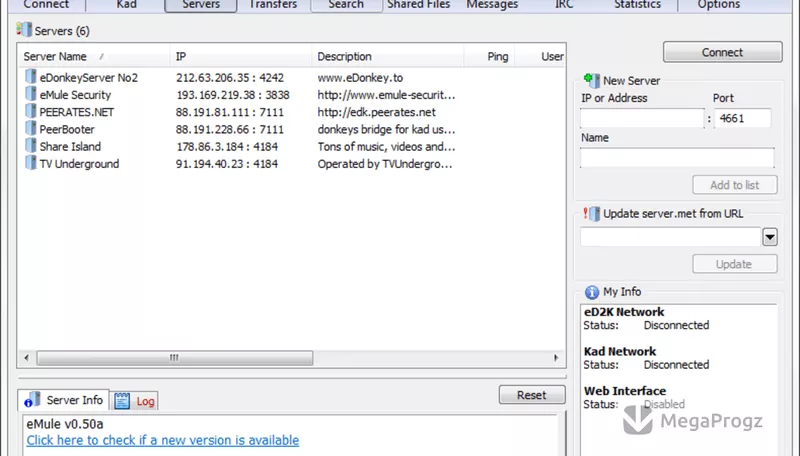Click the TV Underground server icon
The width and height of the screenshot is (800, 456).
click(31, 164)
